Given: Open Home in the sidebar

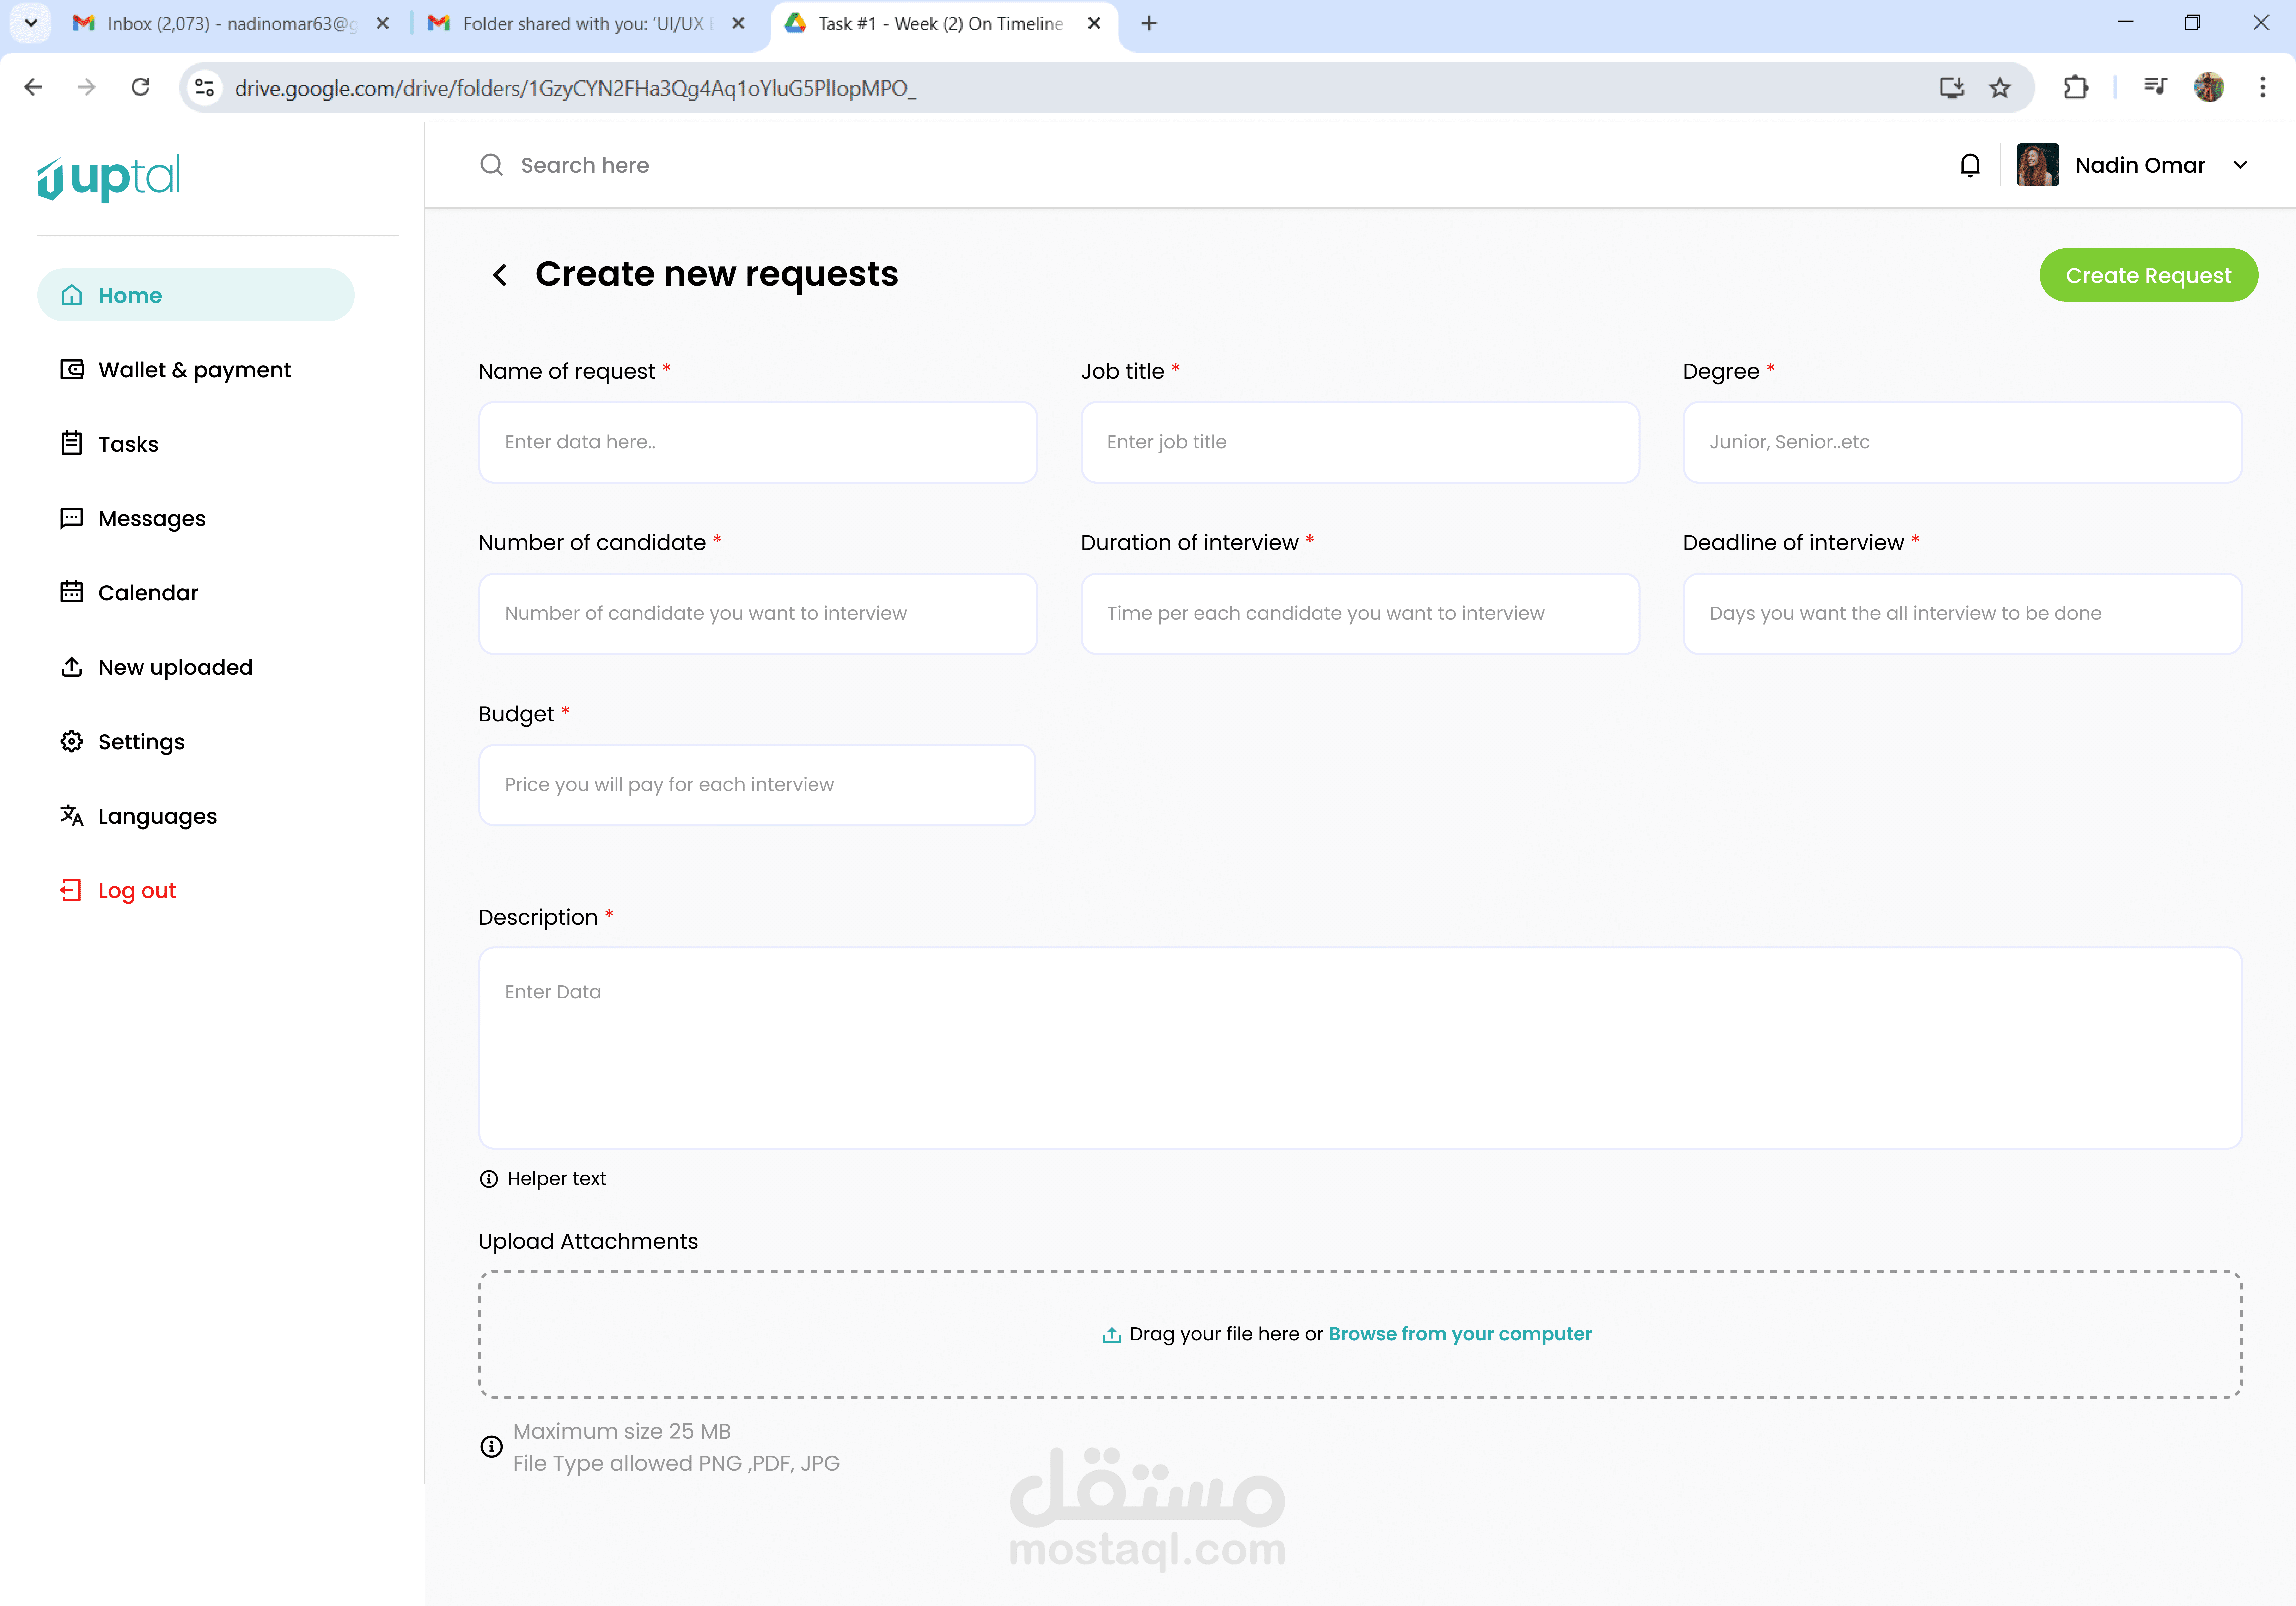Looking at the screenshot, I should click(196, 295).
